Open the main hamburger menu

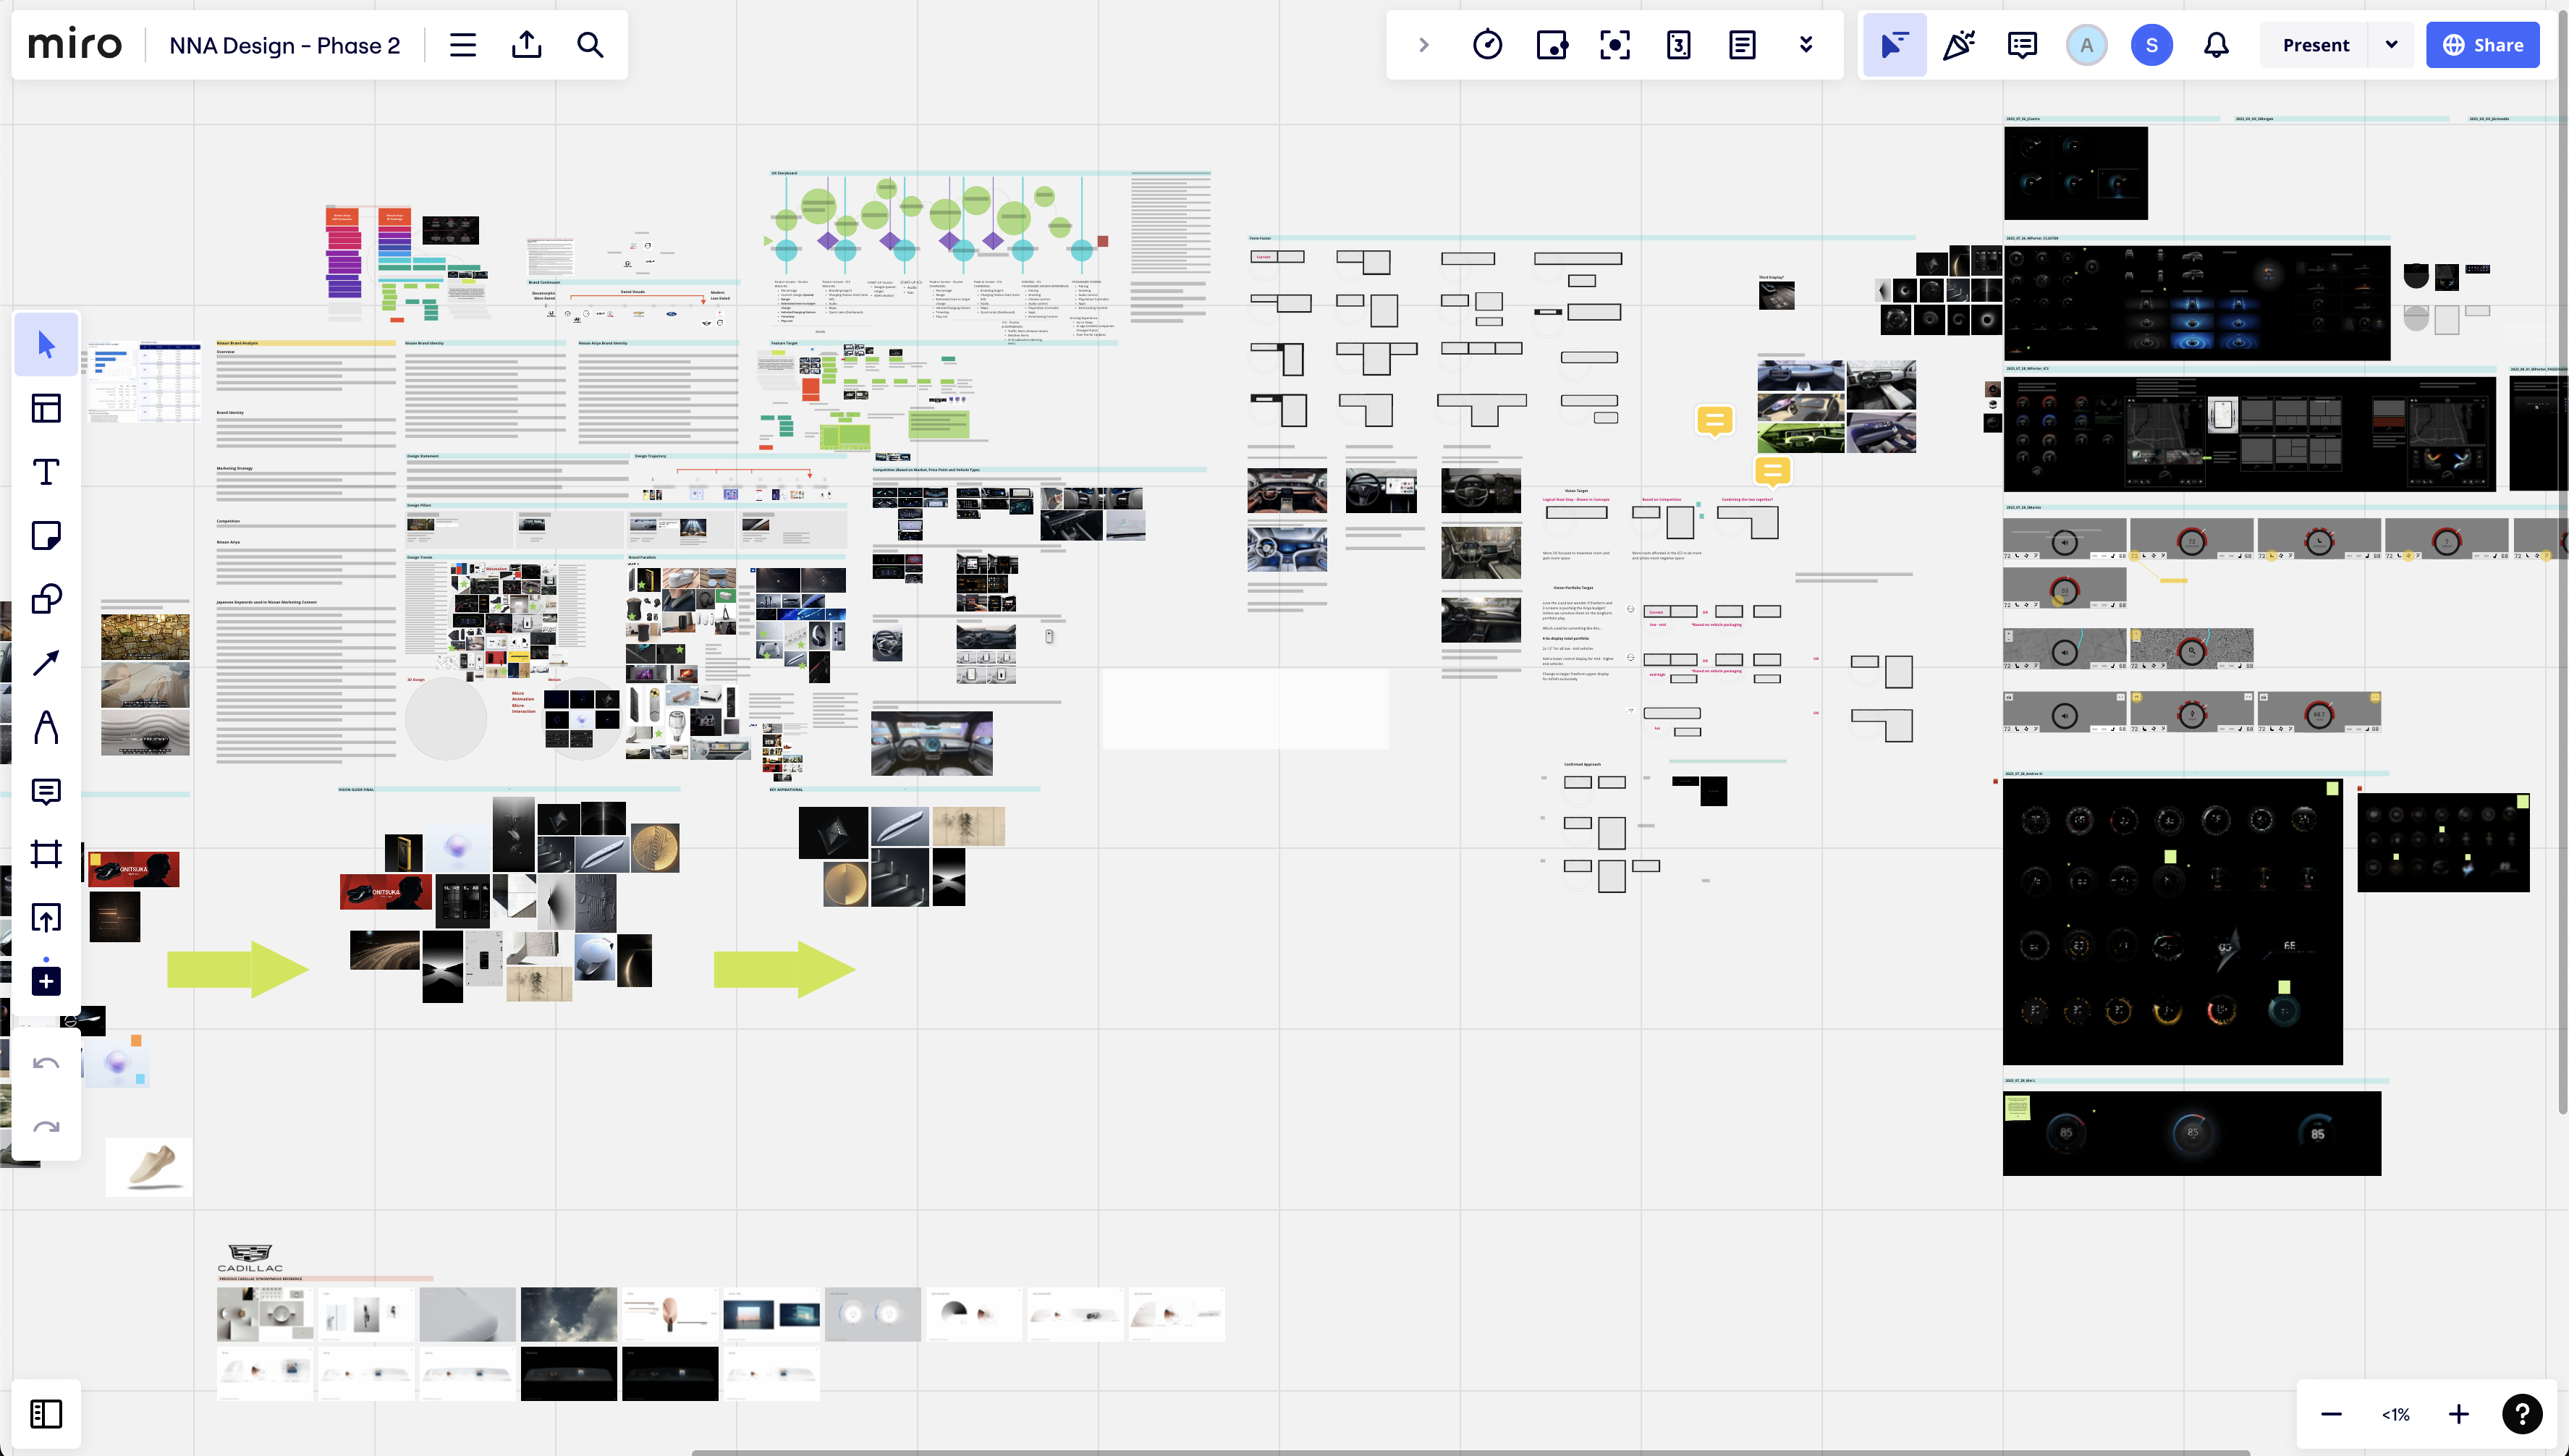tap(462, 45)
